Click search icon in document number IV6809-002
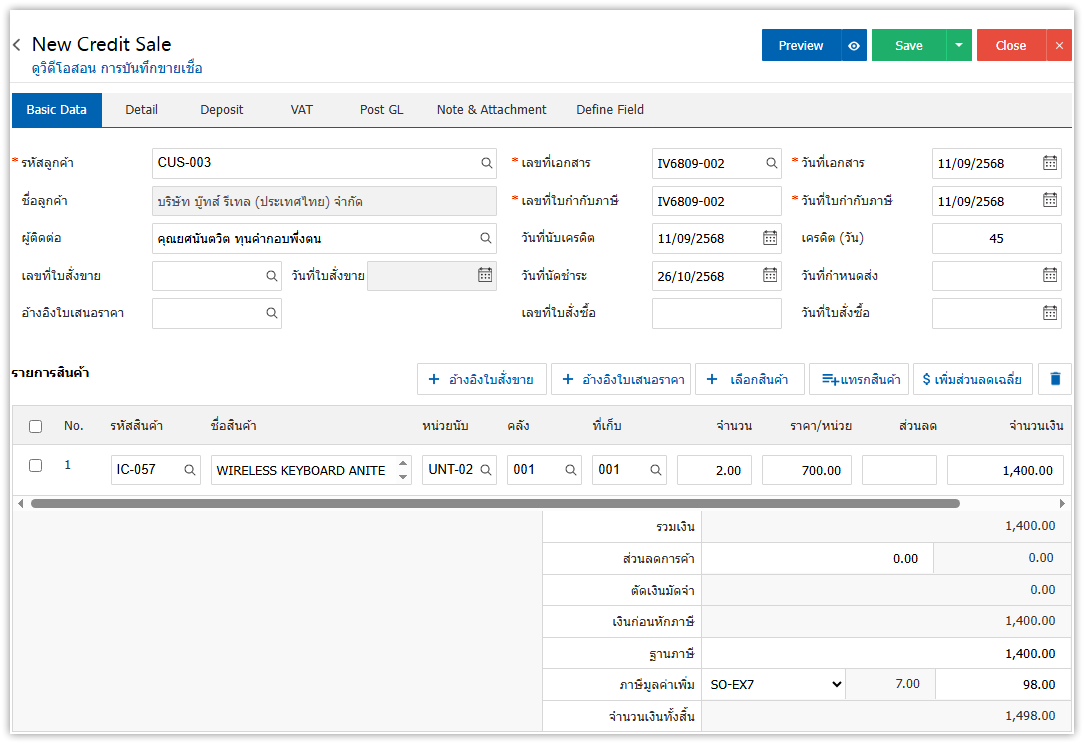Viewport: 1084px width, 744px height. [771, 163]
